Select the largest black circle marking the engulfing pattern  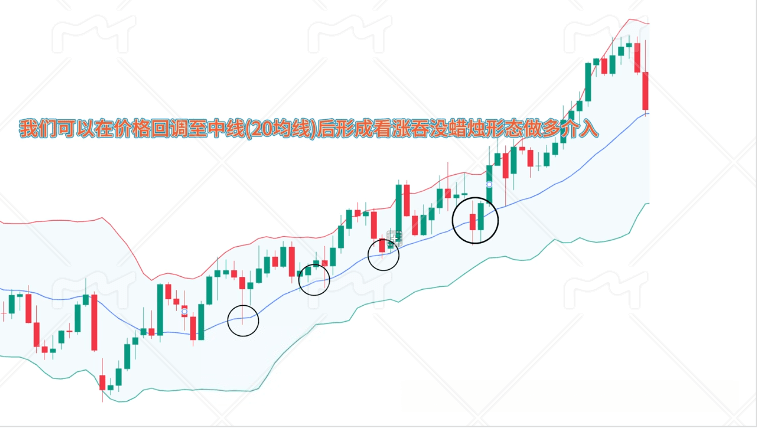pyautogui.click(x=476, y=219)
